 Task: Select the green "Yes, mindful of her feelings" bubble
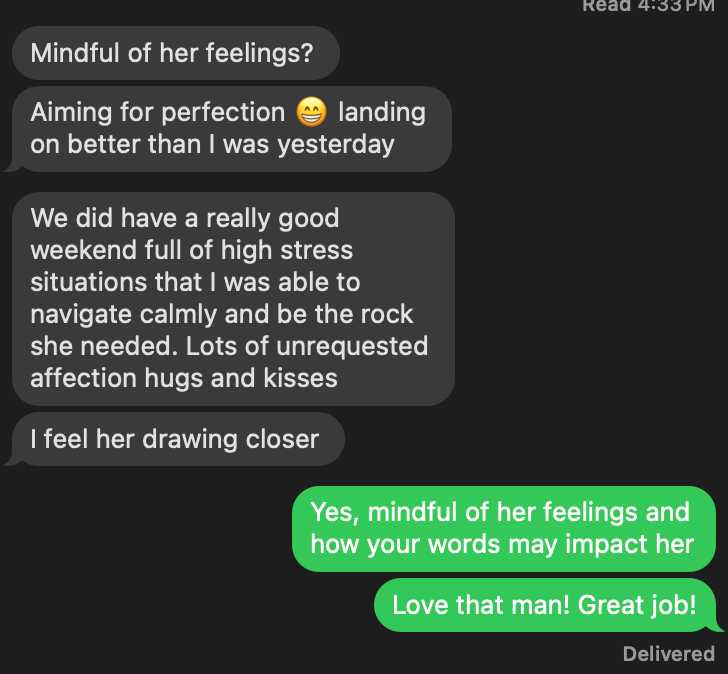click(501, 528)
